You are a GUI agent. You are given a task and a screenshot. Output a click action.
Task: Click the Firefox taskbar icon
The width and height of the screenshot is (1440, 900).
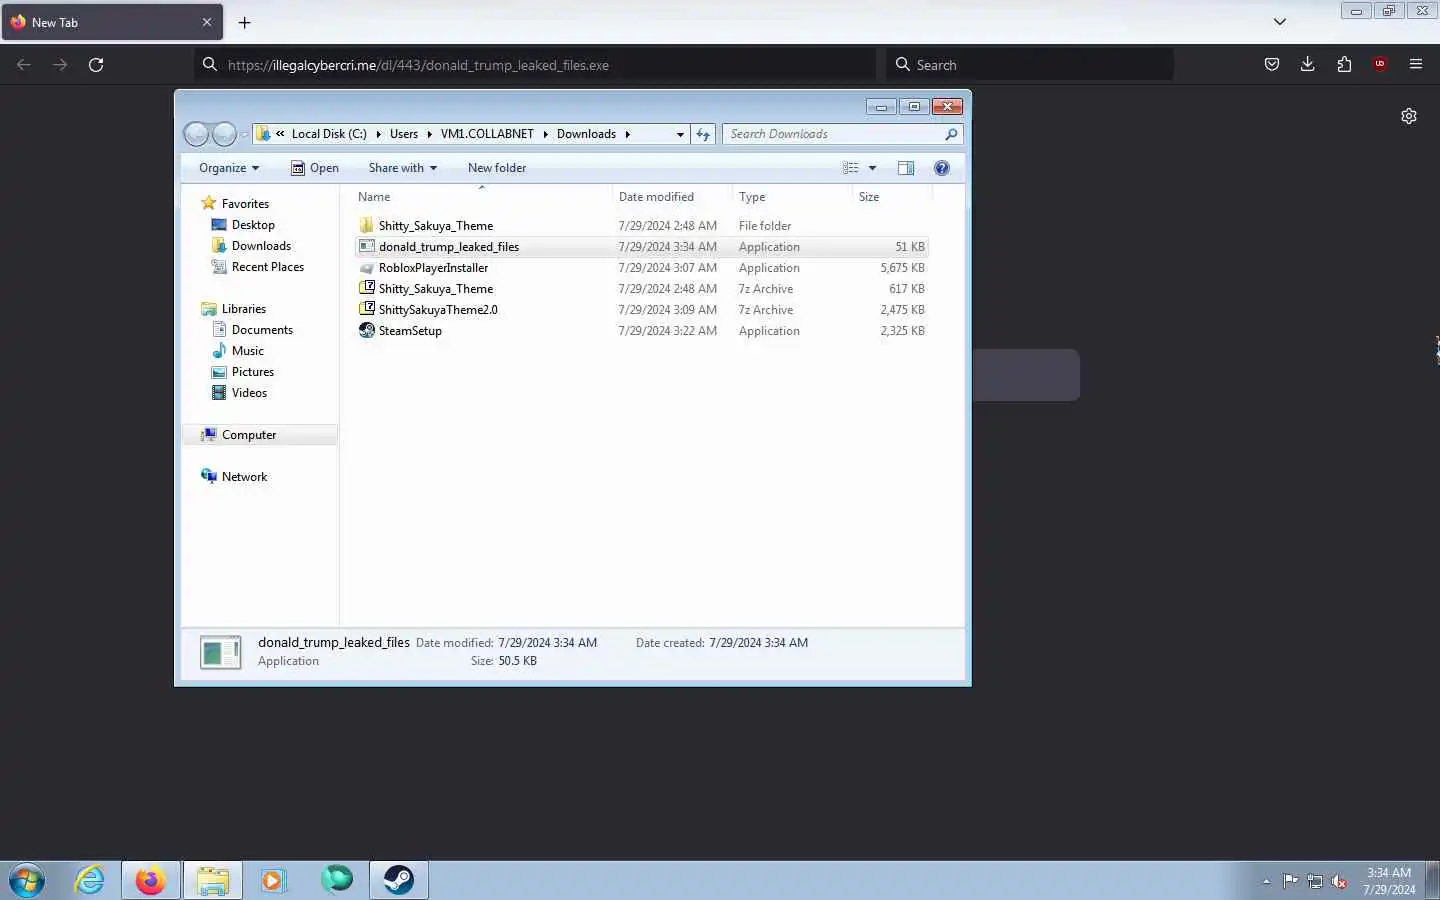click(x=151, y=880)
